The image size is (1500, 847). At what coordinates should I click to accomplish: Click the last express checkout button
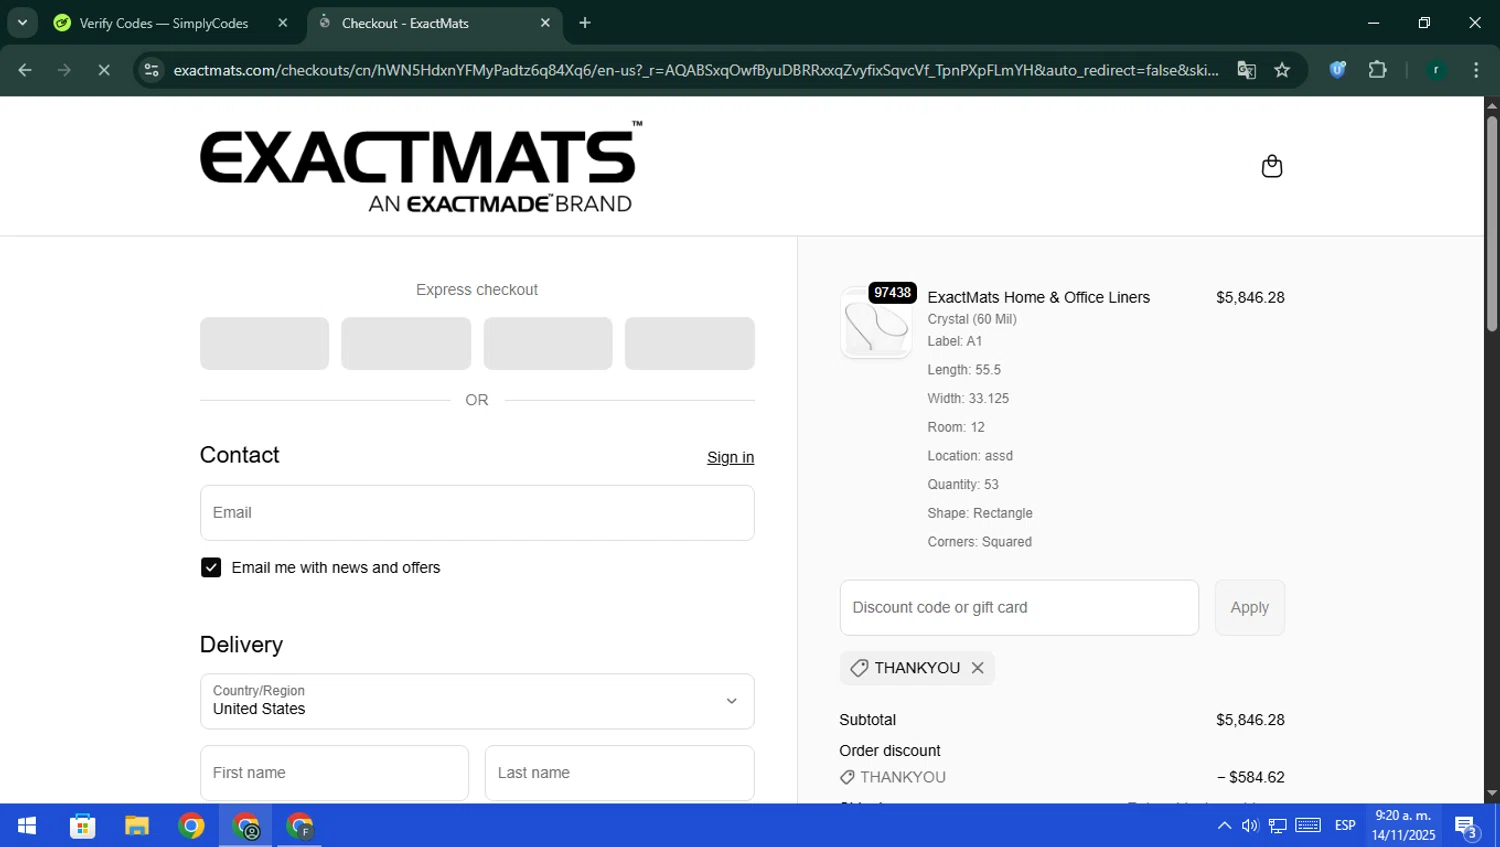click(689, 344)
